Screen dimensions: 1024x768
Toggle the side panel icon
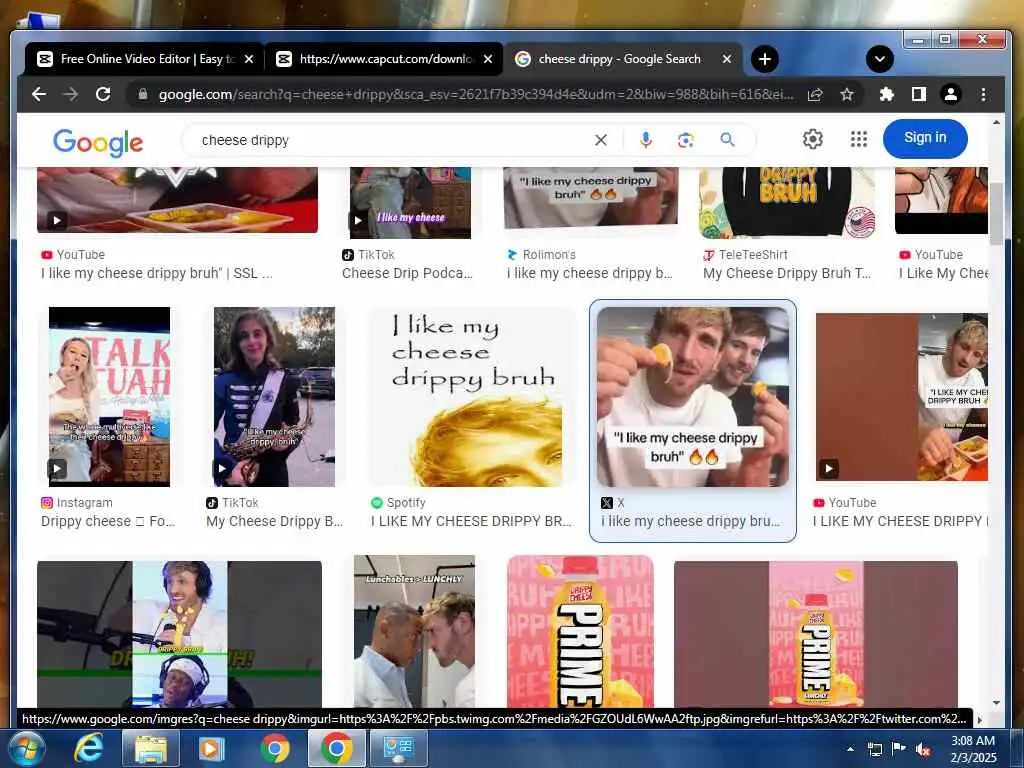click(919, 95)
